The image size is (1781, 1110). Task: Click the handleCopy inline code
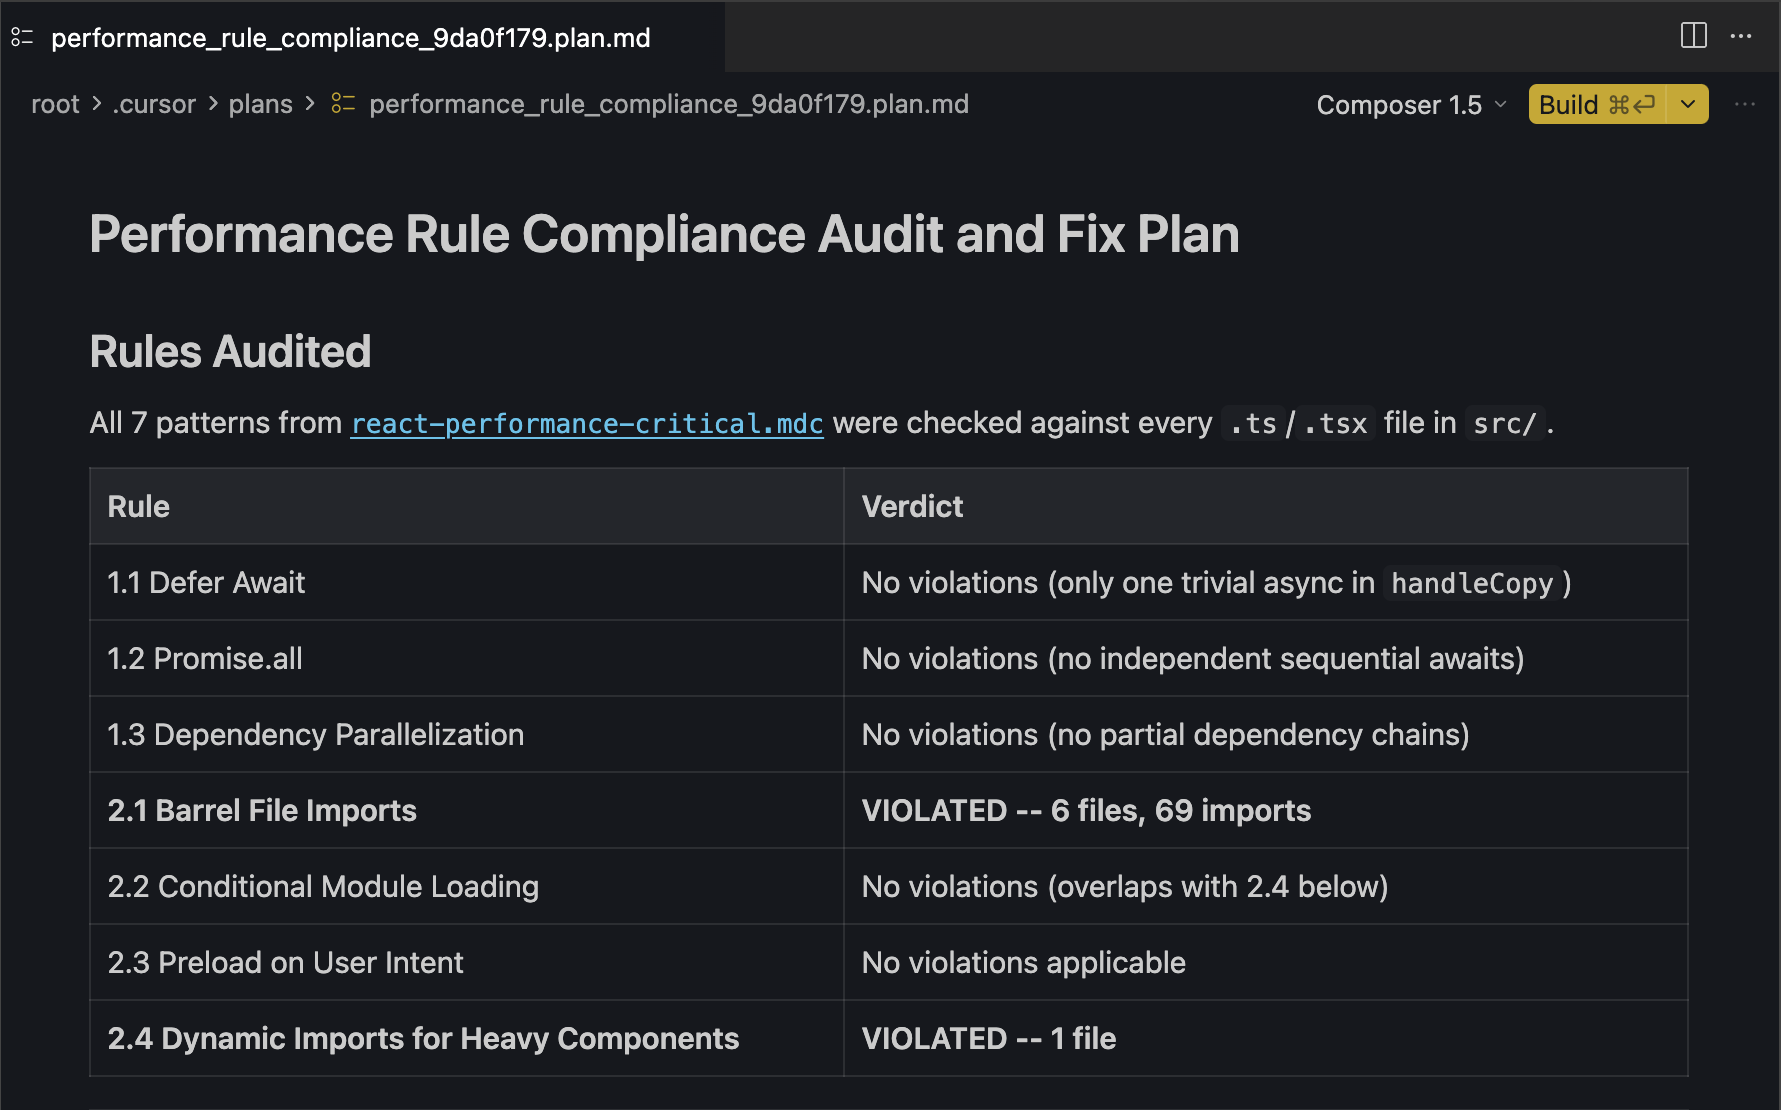pyautogui.click(x=1472, y=583)
